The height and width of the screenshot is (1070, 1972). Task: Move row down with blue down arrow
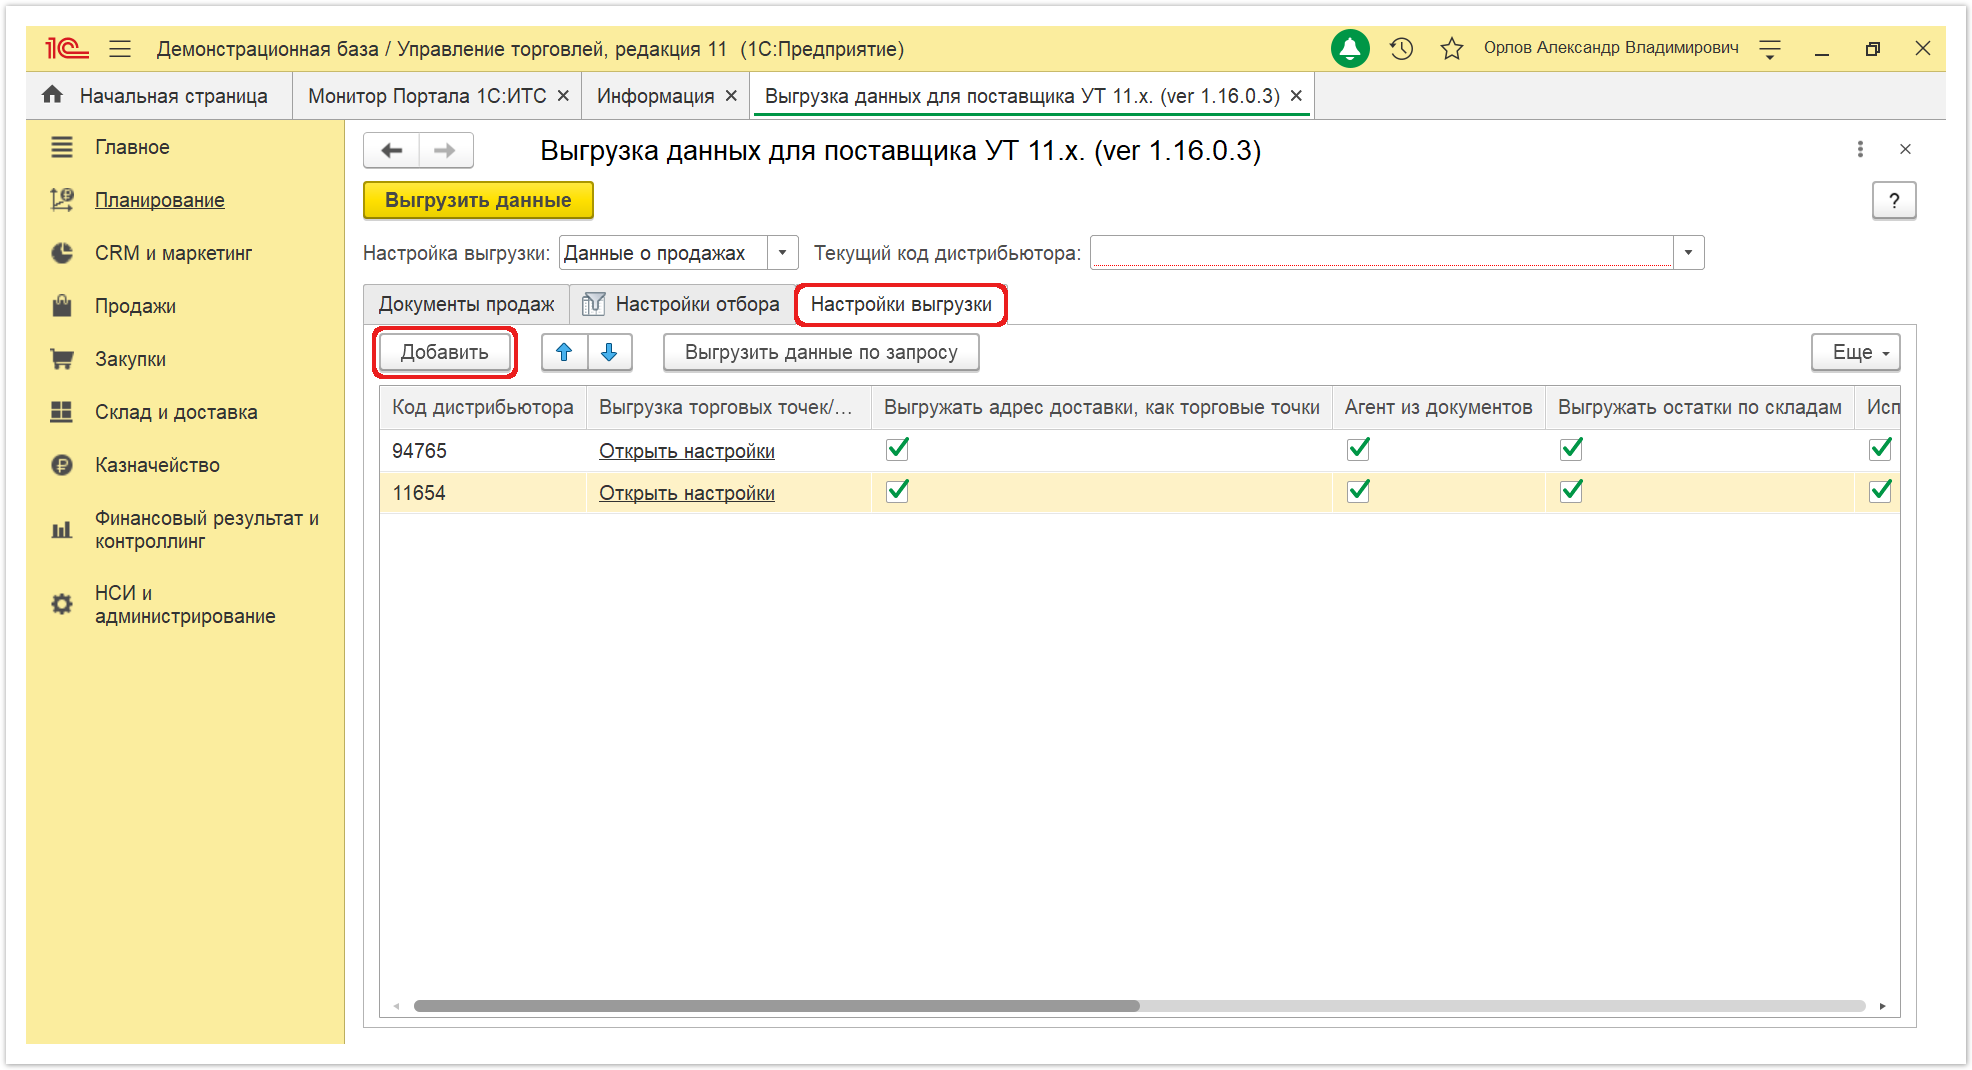[609, 352]
